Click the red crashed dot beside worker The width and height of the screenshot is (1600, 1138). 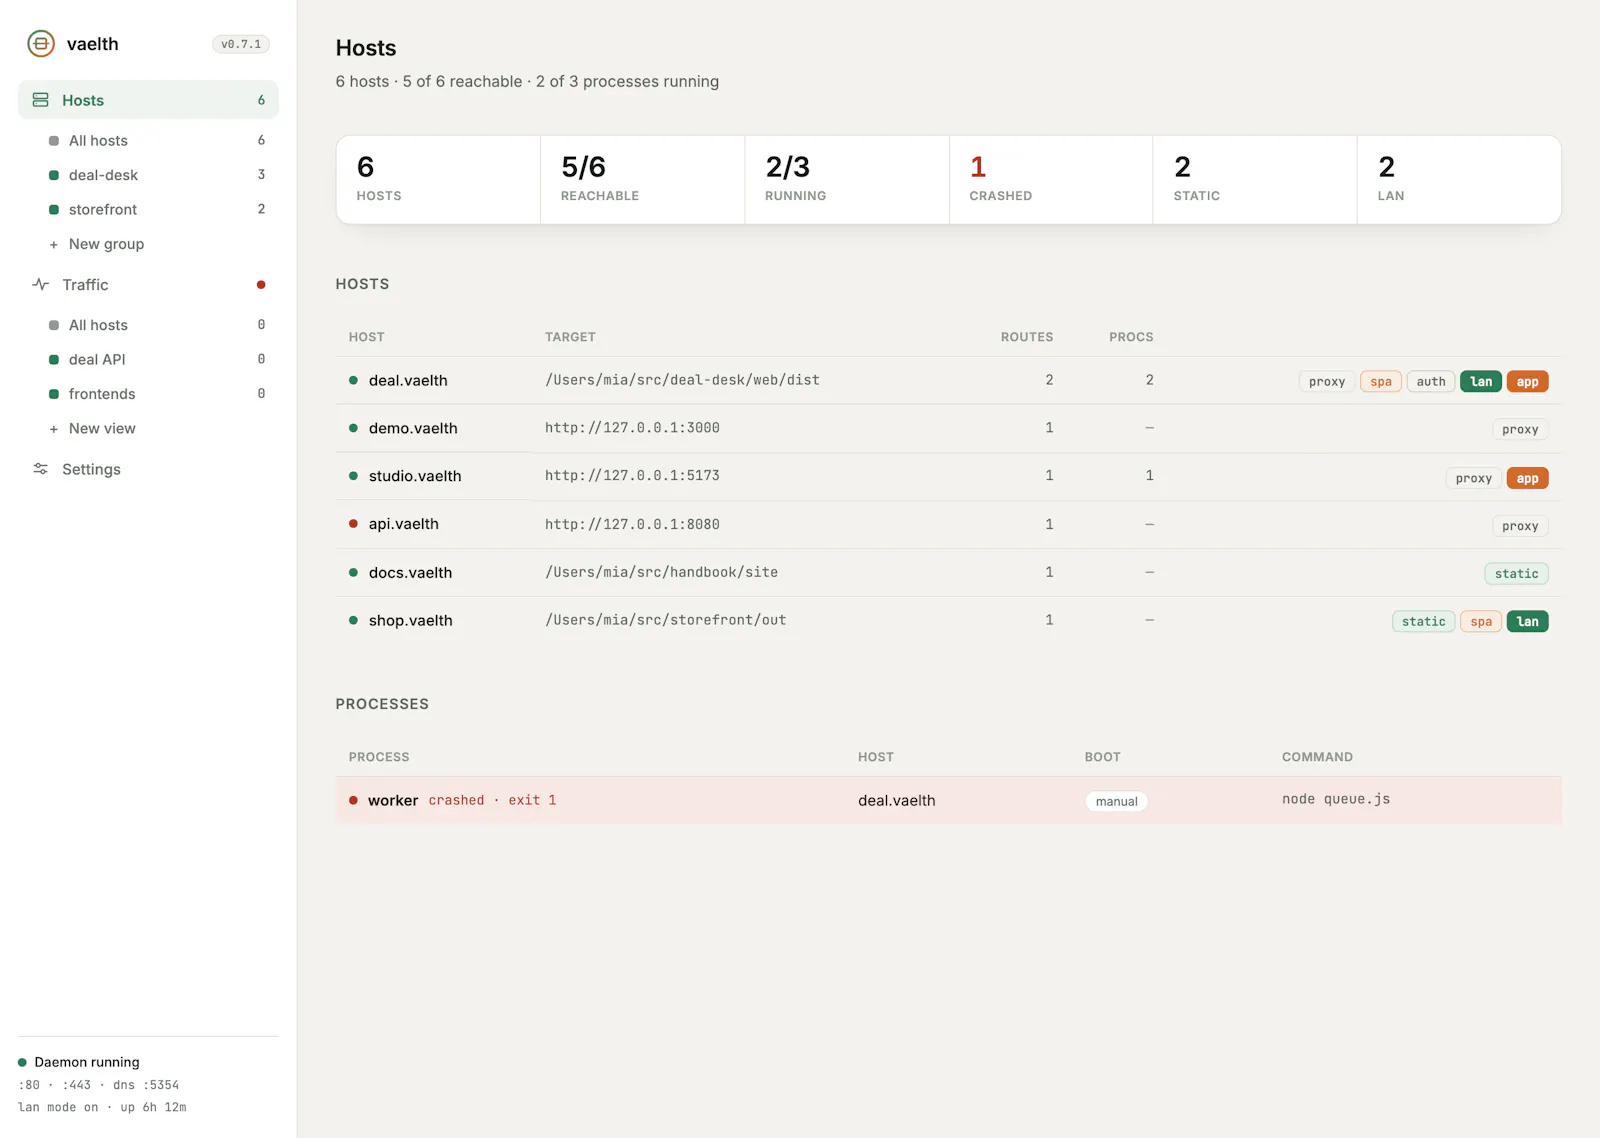[353, 800]
